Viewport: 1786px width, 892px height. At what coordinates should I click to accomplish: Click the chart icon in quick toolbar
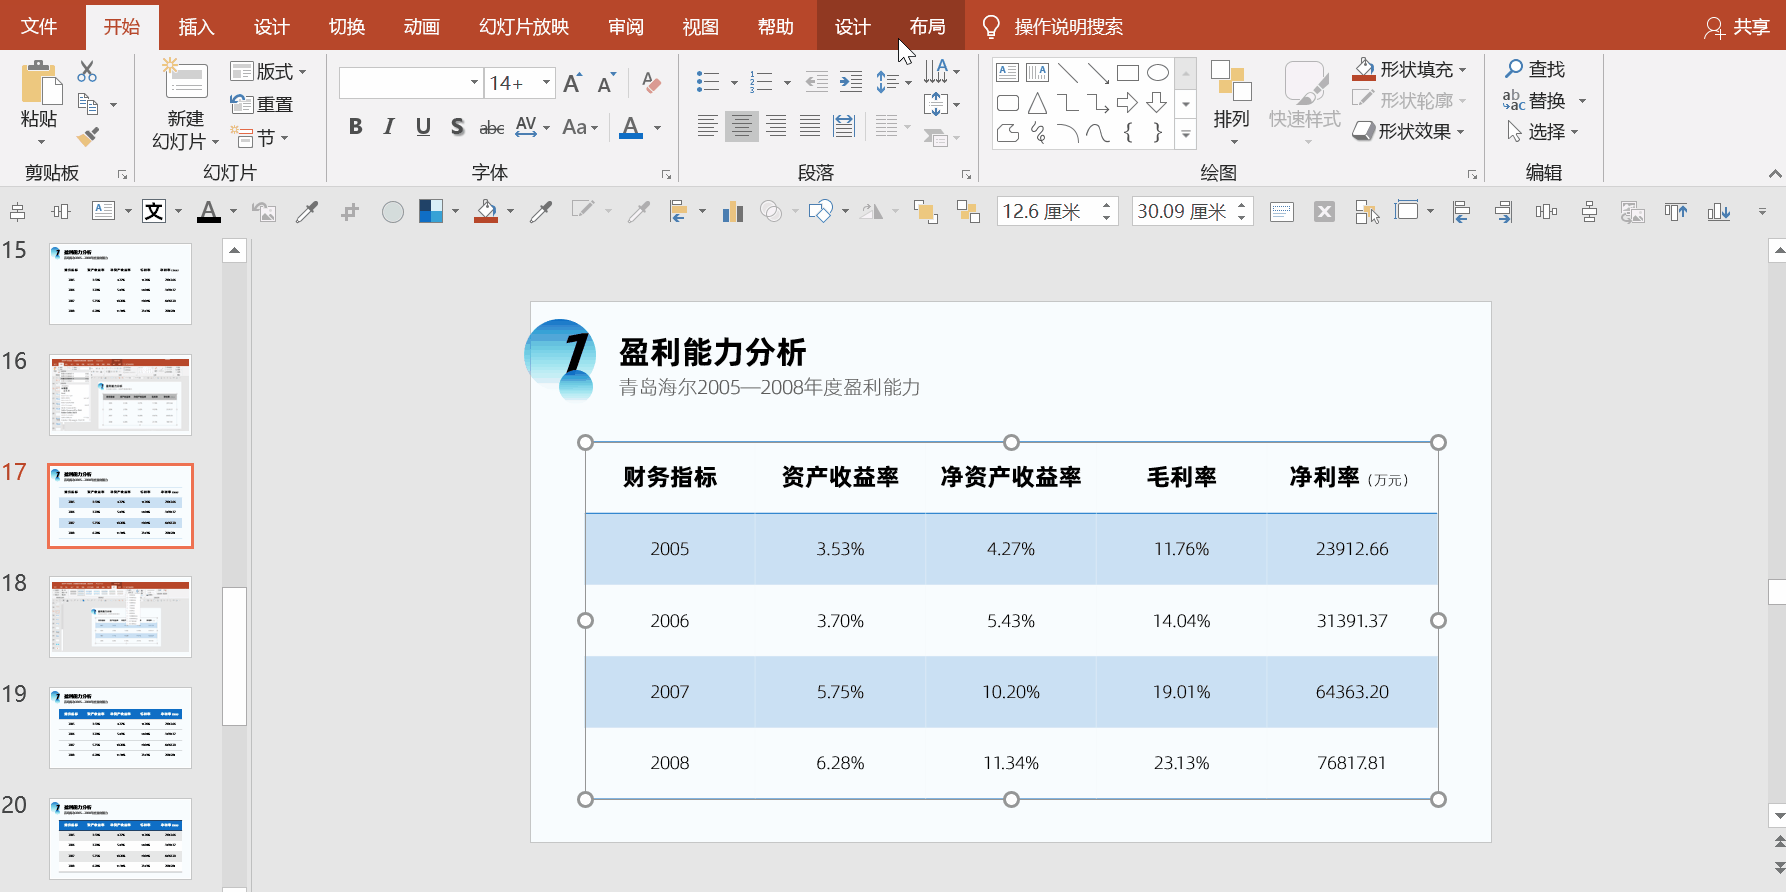(733, 211)
